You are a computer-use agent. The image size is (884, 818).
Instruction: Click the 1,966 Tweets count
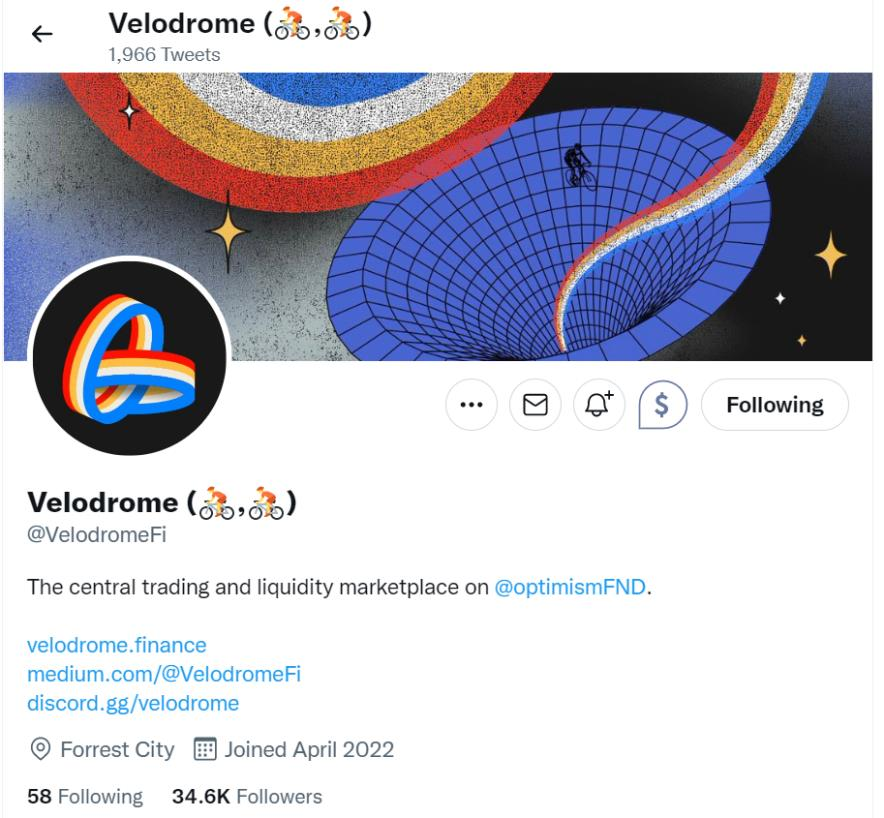[164, 55]
